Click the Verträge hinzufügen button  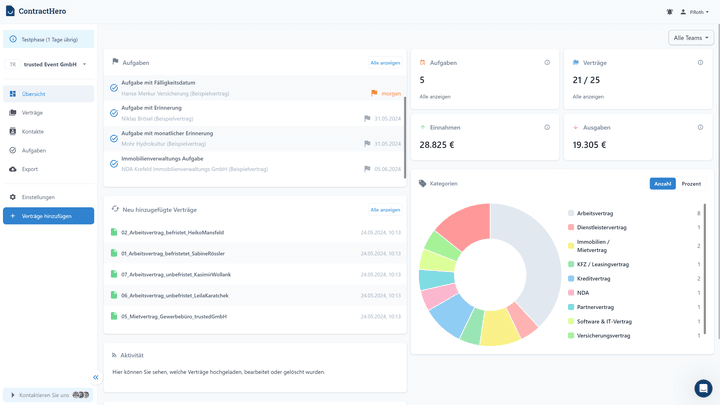(48, 216)
